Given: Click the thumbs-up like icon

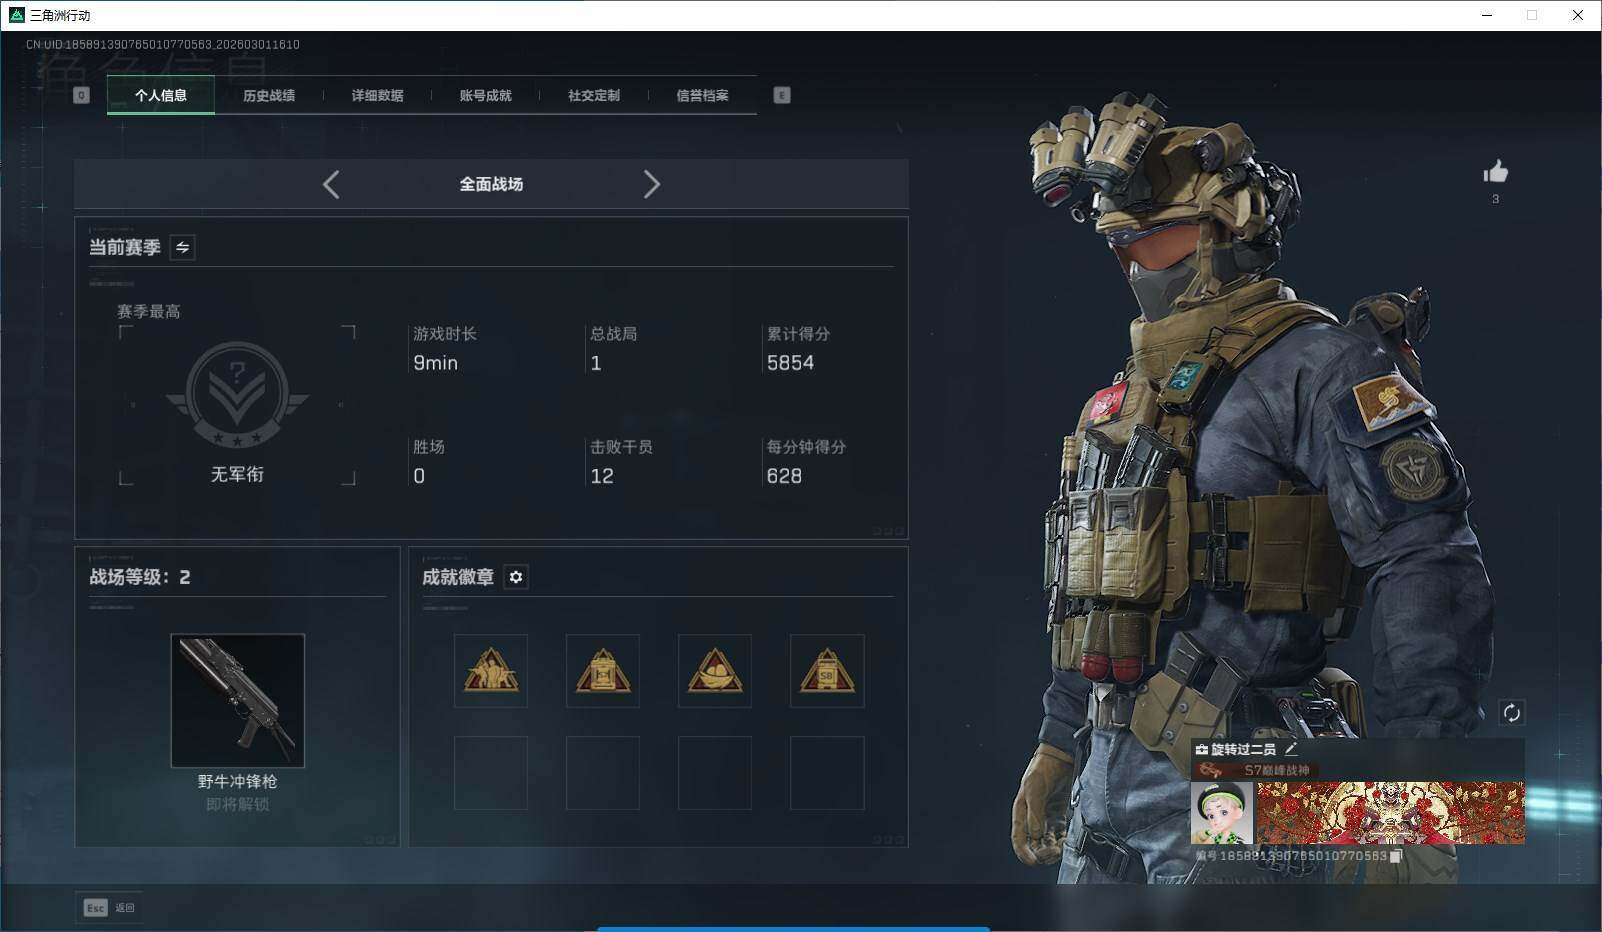Looking at the screenshot, I should pyautogui.click(x=1495, y=172).
